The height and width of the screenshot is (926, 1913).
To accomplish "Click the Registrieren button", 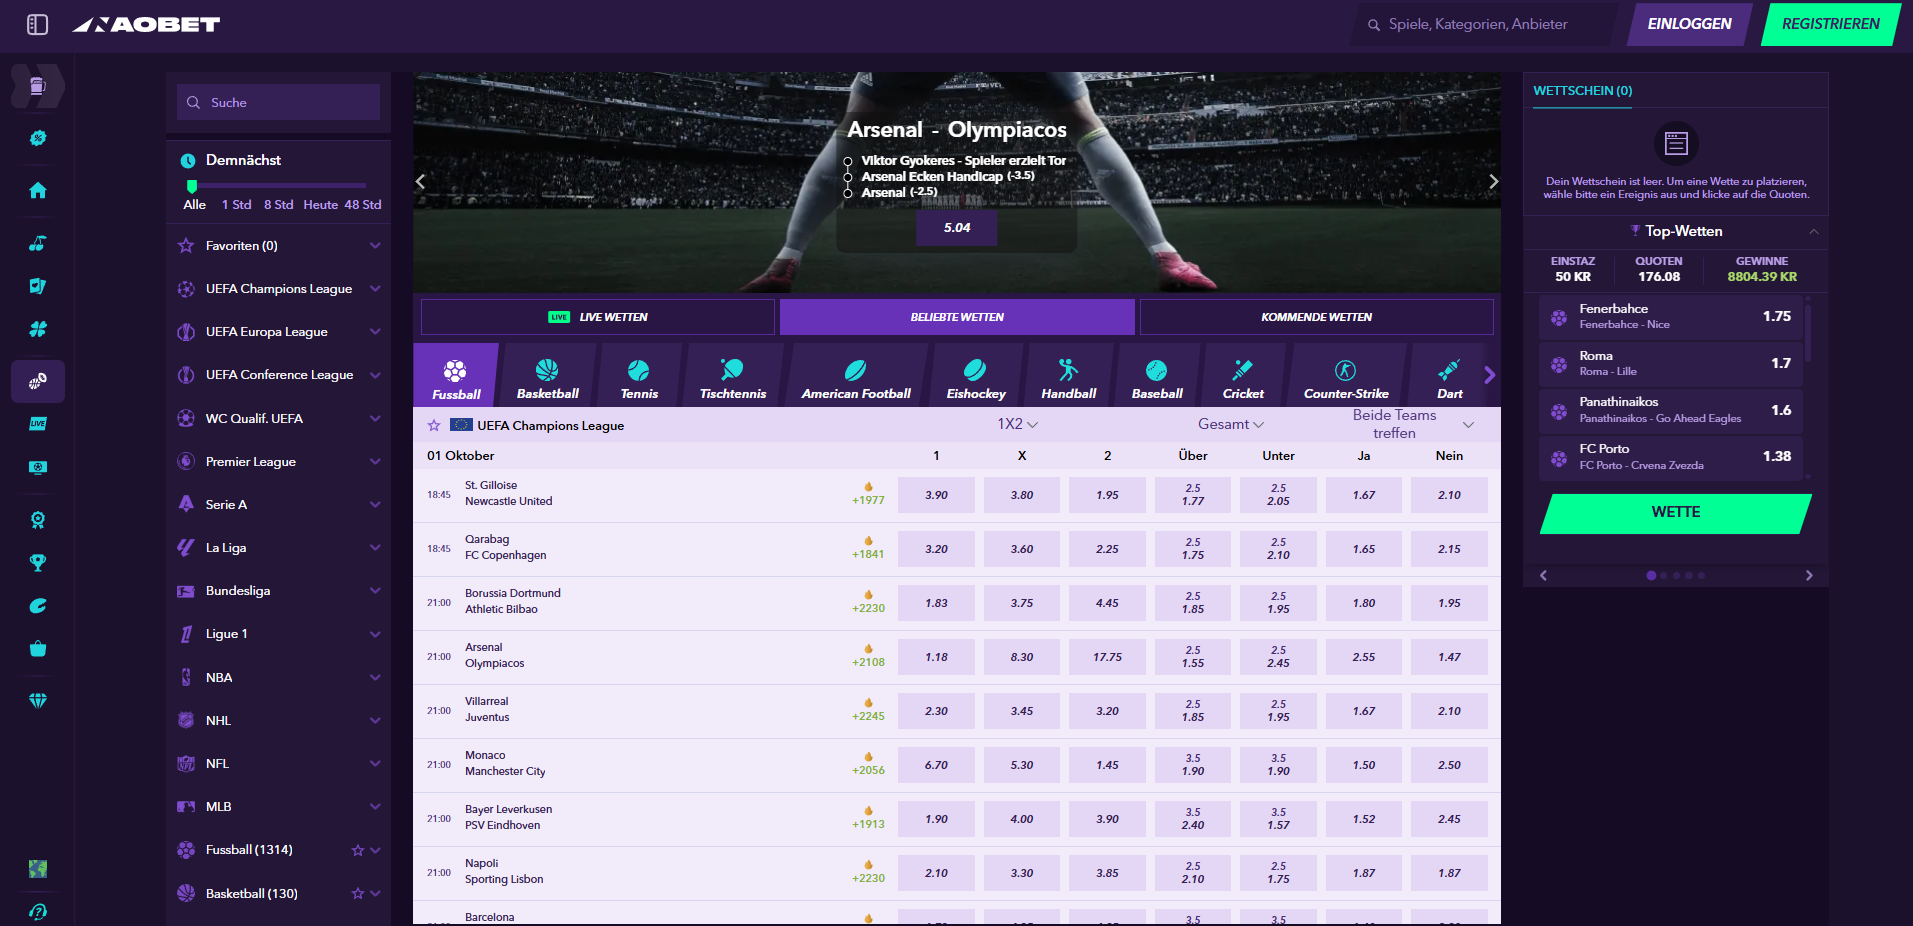I will coord(1829,24).
